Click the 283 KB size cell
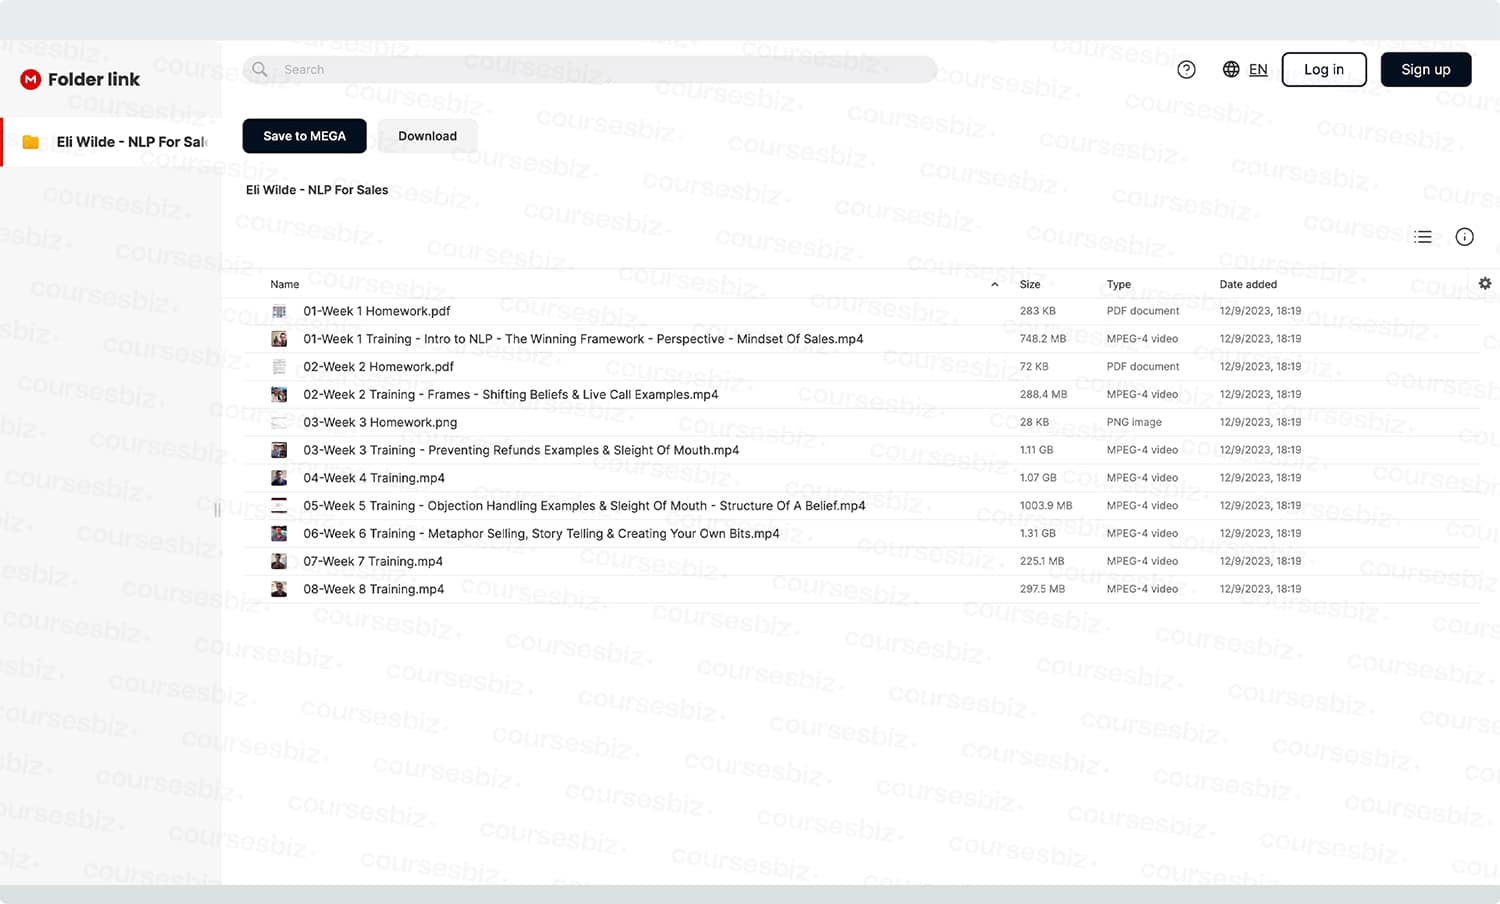The width and height of the screenshot is (1500, 904). pyautogui.click(x=1037, y=311)
